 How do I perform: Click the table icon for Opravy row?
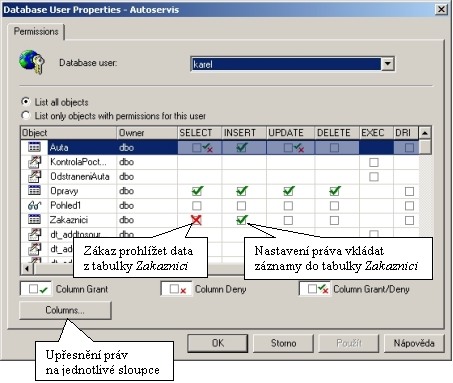pos(34,191)
